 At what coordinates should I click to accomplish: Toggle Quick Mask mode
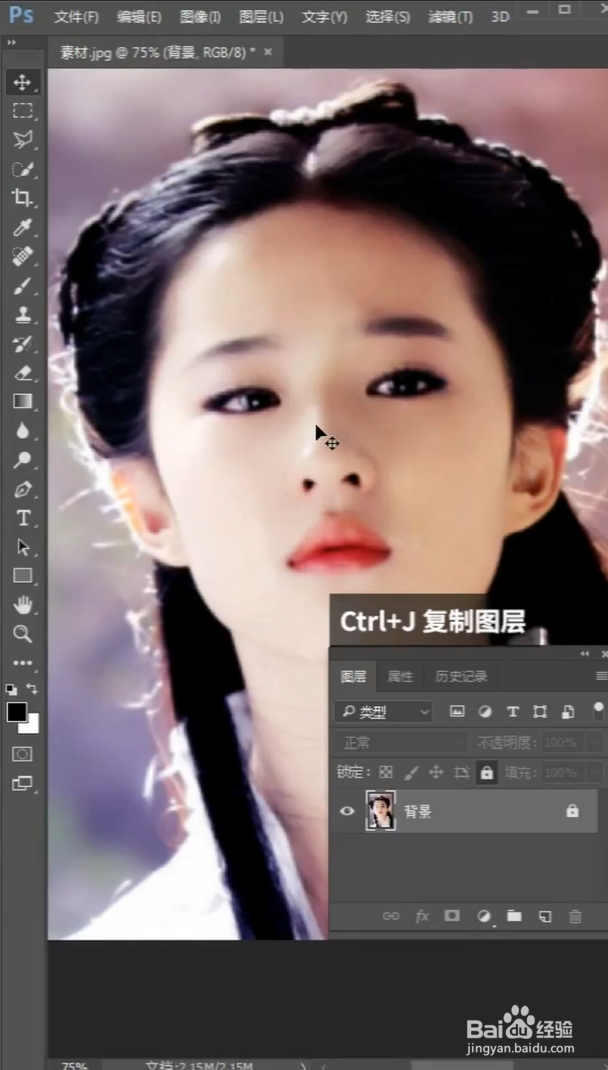pos(23,754)
